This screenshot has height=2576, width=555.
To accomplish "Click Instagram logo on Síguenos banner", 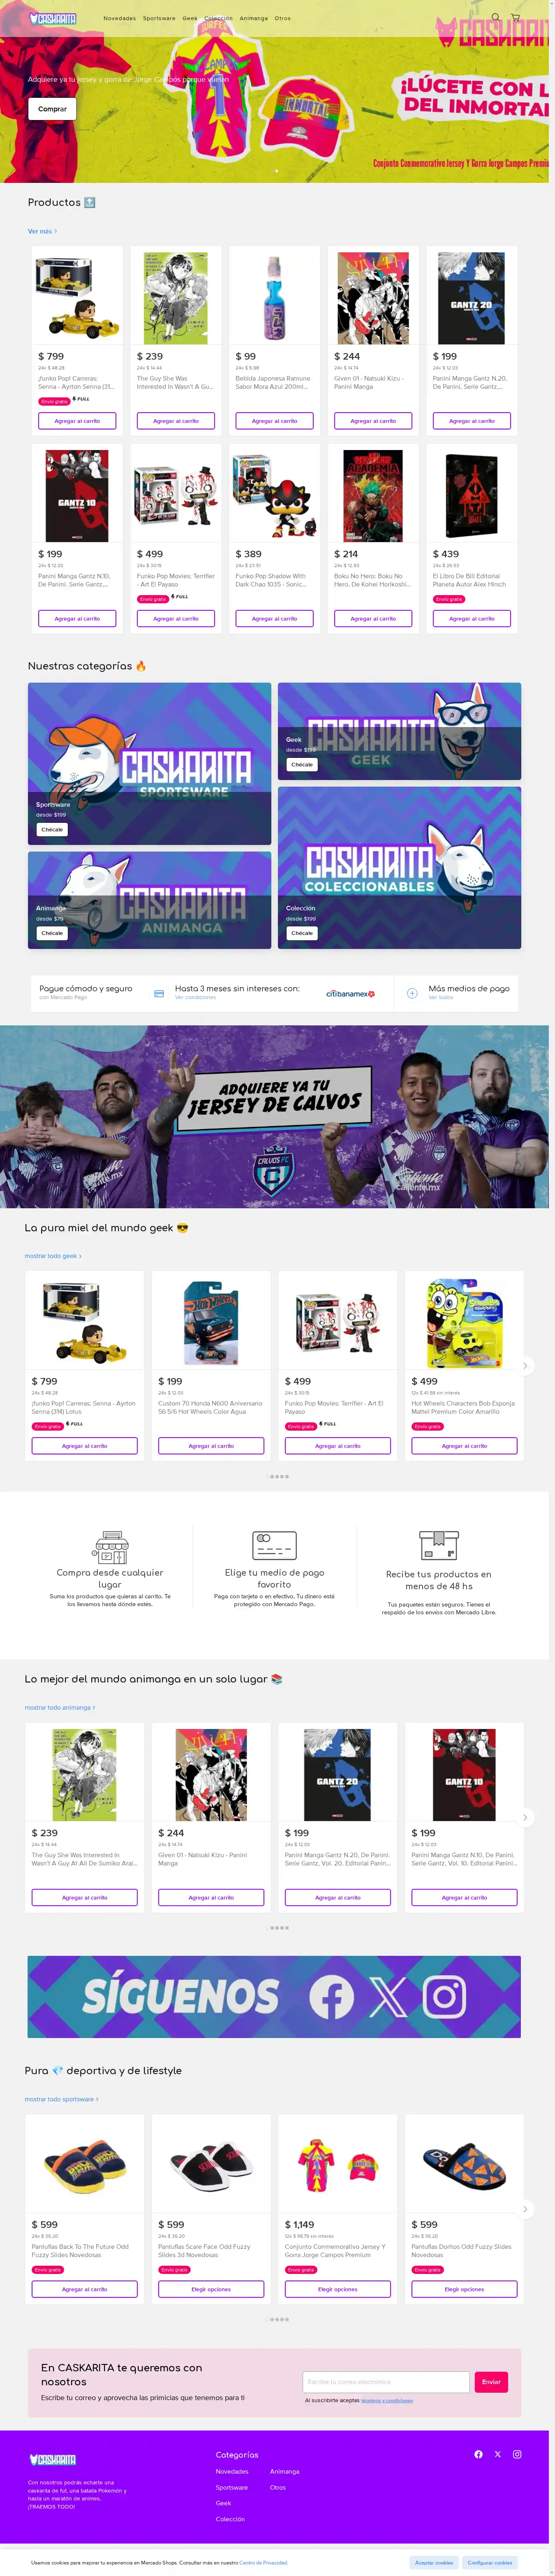I will (x=444, y=1996).
